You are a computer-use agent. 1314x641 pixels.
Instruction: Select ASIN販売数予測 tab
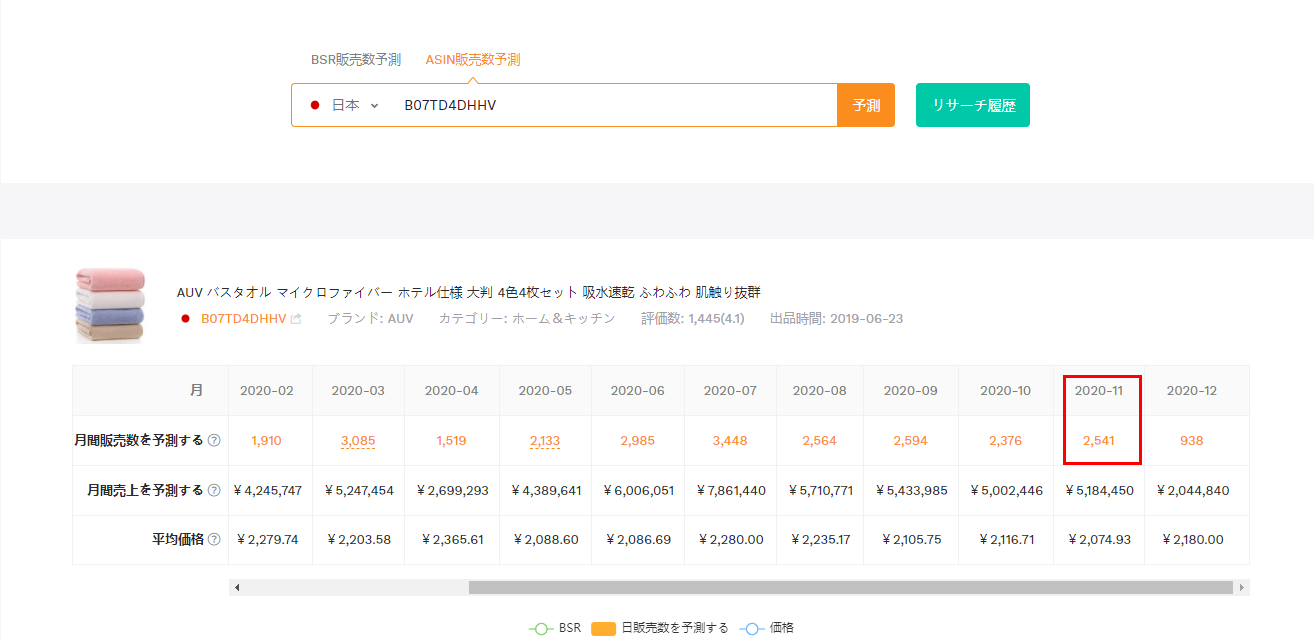pyautogui.click(x=473, y=60)
